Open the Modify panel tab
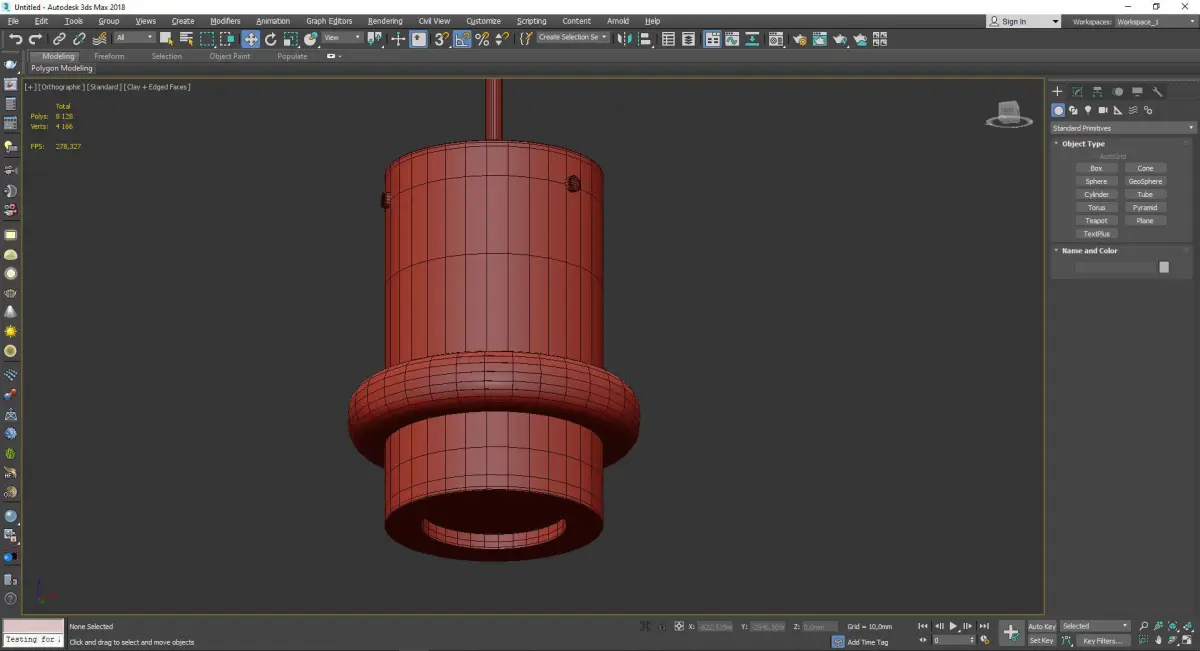The image size is (1200, 651). [x=1077, y=91]
